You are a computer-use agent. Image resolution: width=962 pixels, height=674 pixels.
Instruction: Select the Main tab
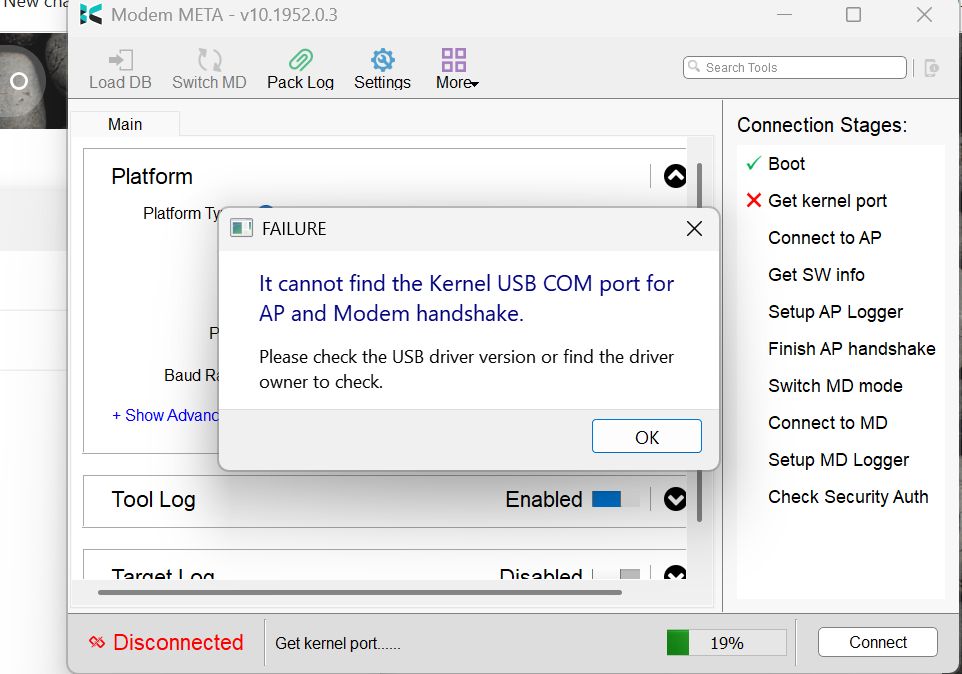point(125,124)
